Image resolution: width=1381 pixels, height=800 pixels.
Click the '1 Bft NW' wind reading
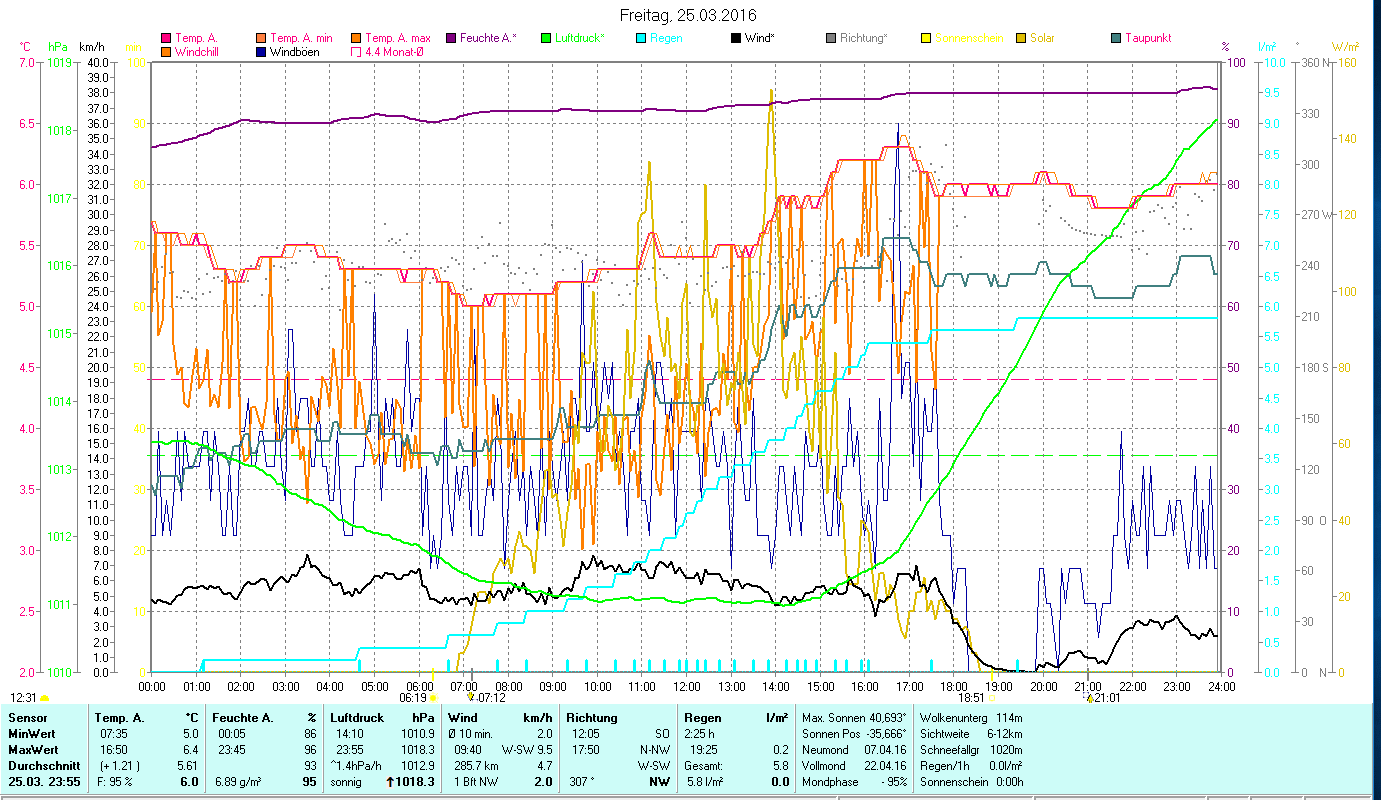click(x=478, y=782)
